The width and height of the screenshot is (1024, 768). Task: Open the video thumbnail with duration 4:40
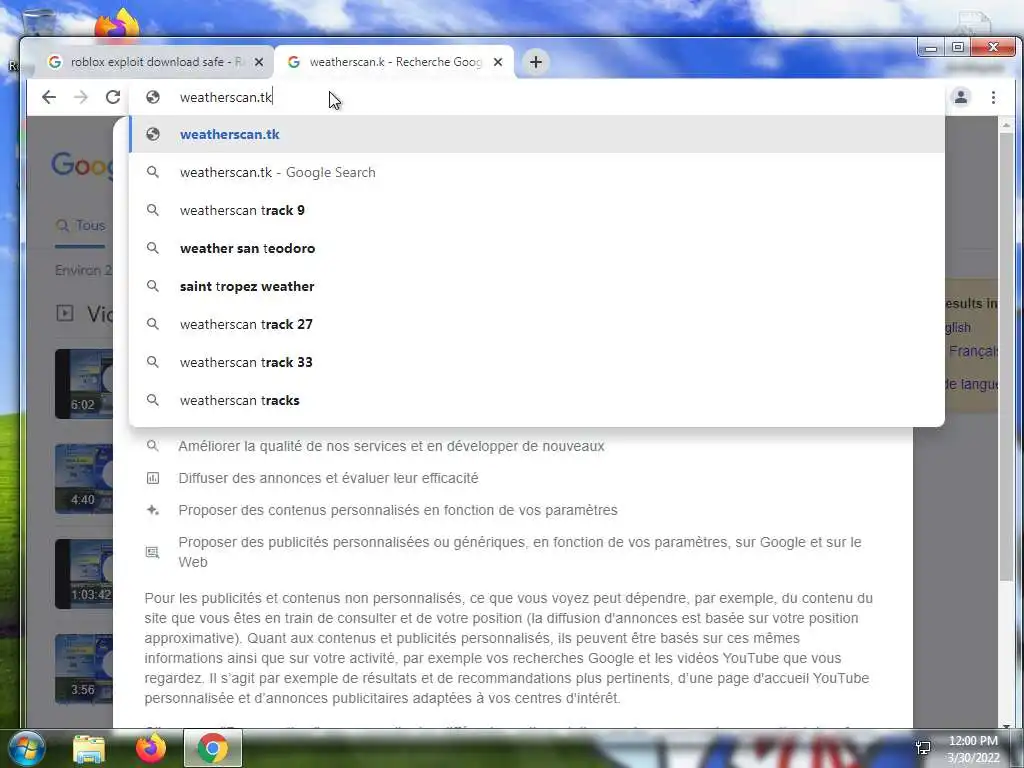[x=84, y=479]
